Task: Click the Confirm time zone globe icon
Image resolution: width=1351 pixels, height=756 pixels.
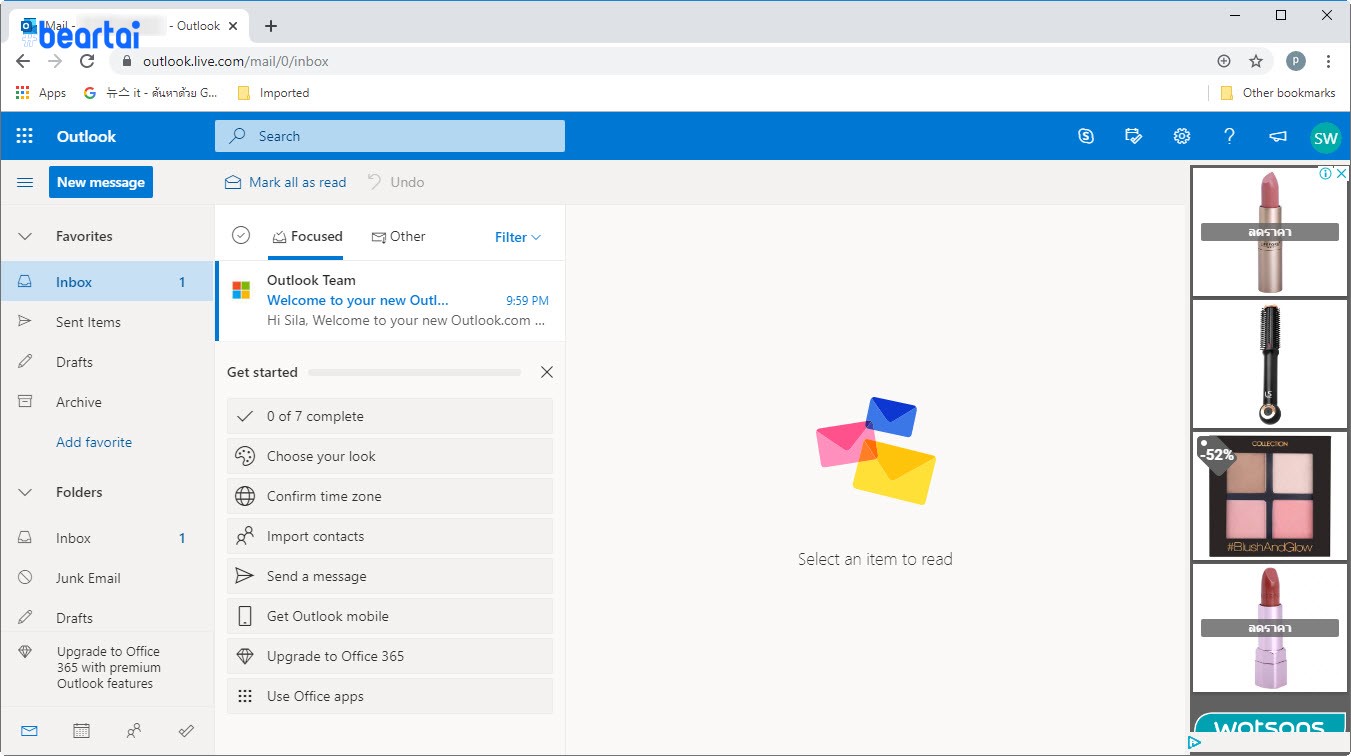Action: coord(245,496)
